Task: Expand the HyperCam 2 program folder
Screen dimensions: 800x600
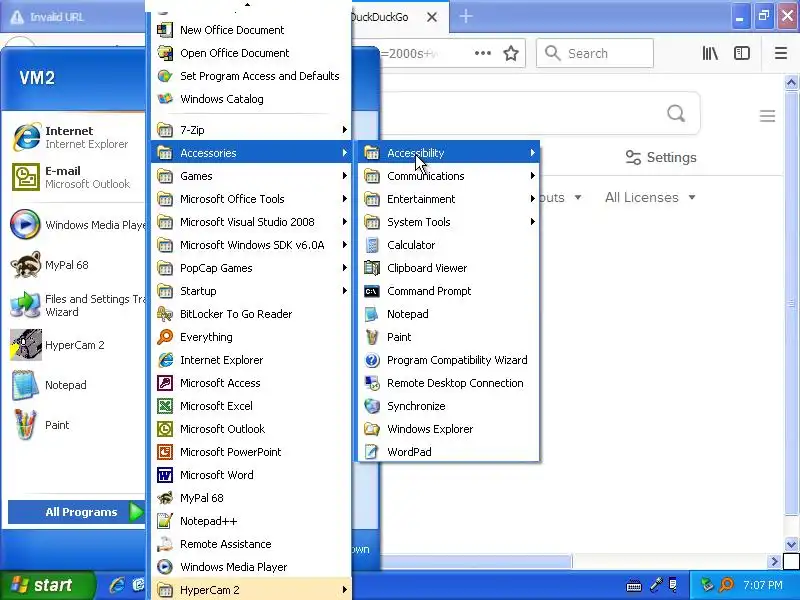Action: point(251,589)
